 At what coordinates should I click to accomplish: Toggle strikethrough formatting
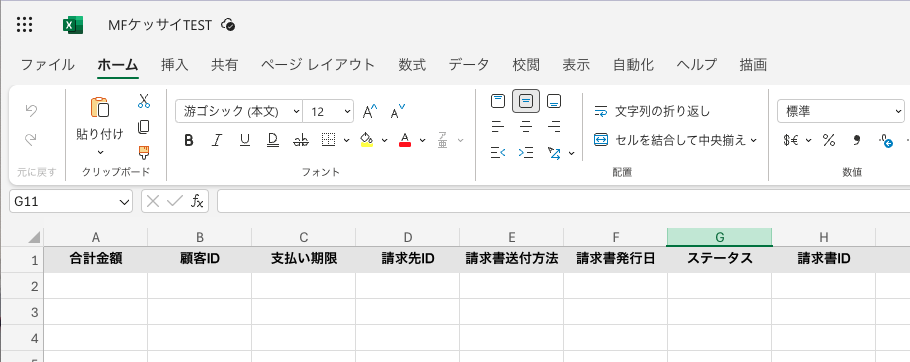(x=301, y=140)
